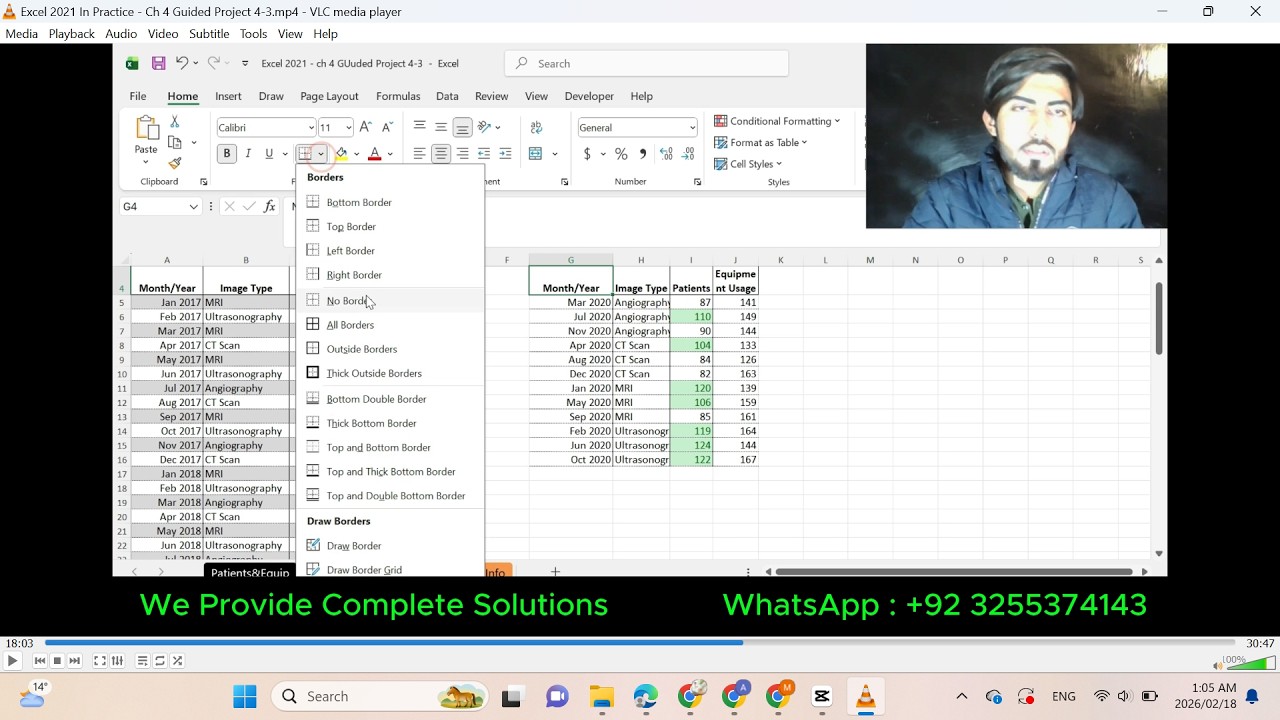Apply red font color
The image size is (1280, 720).
coord(375,154)
